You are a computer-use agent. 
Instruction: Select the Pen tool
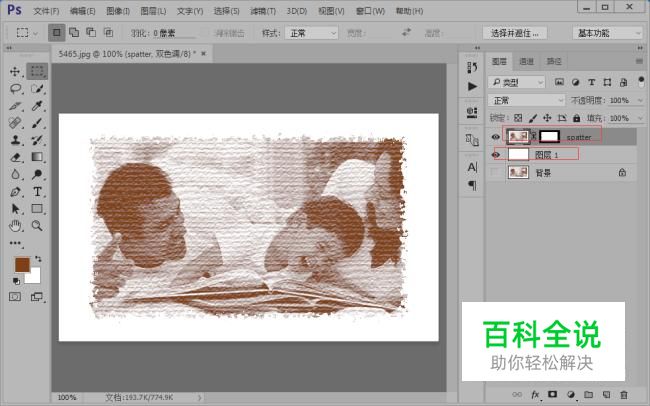point(15,192)
